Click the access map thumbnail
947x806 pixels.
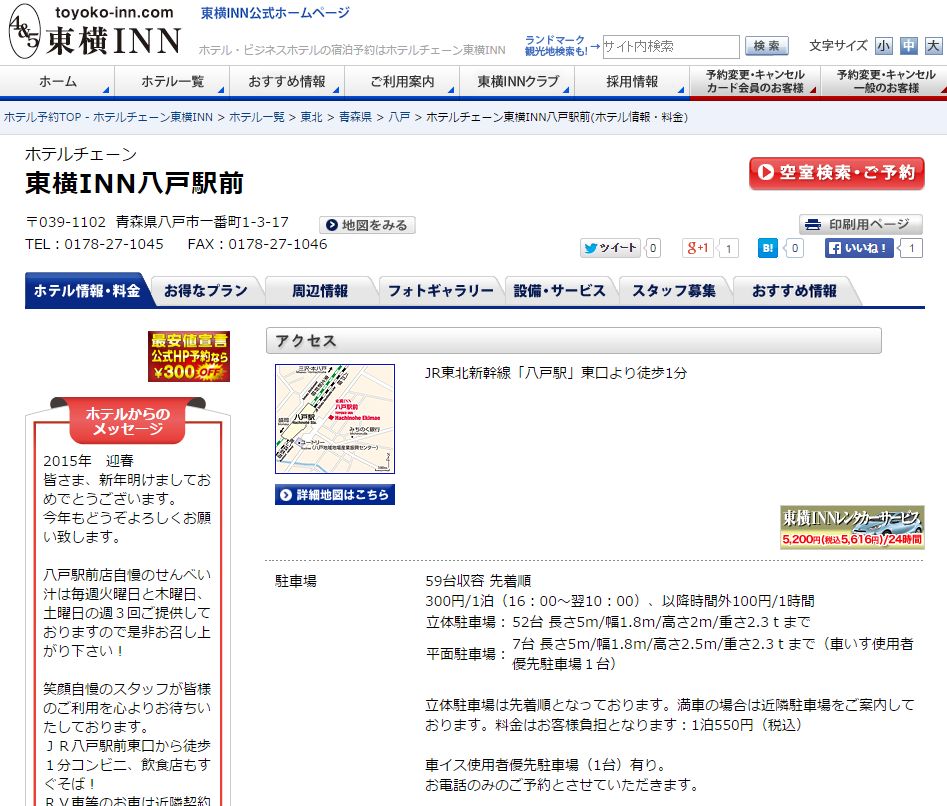[335, 419]
